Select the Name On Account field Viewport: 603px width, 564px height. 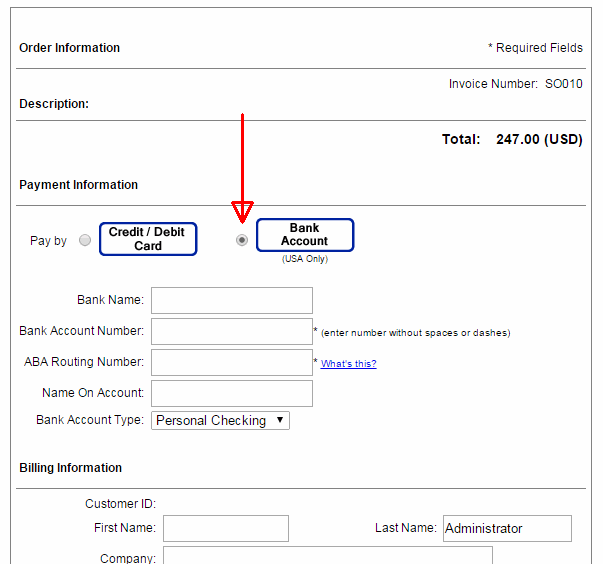232,393
